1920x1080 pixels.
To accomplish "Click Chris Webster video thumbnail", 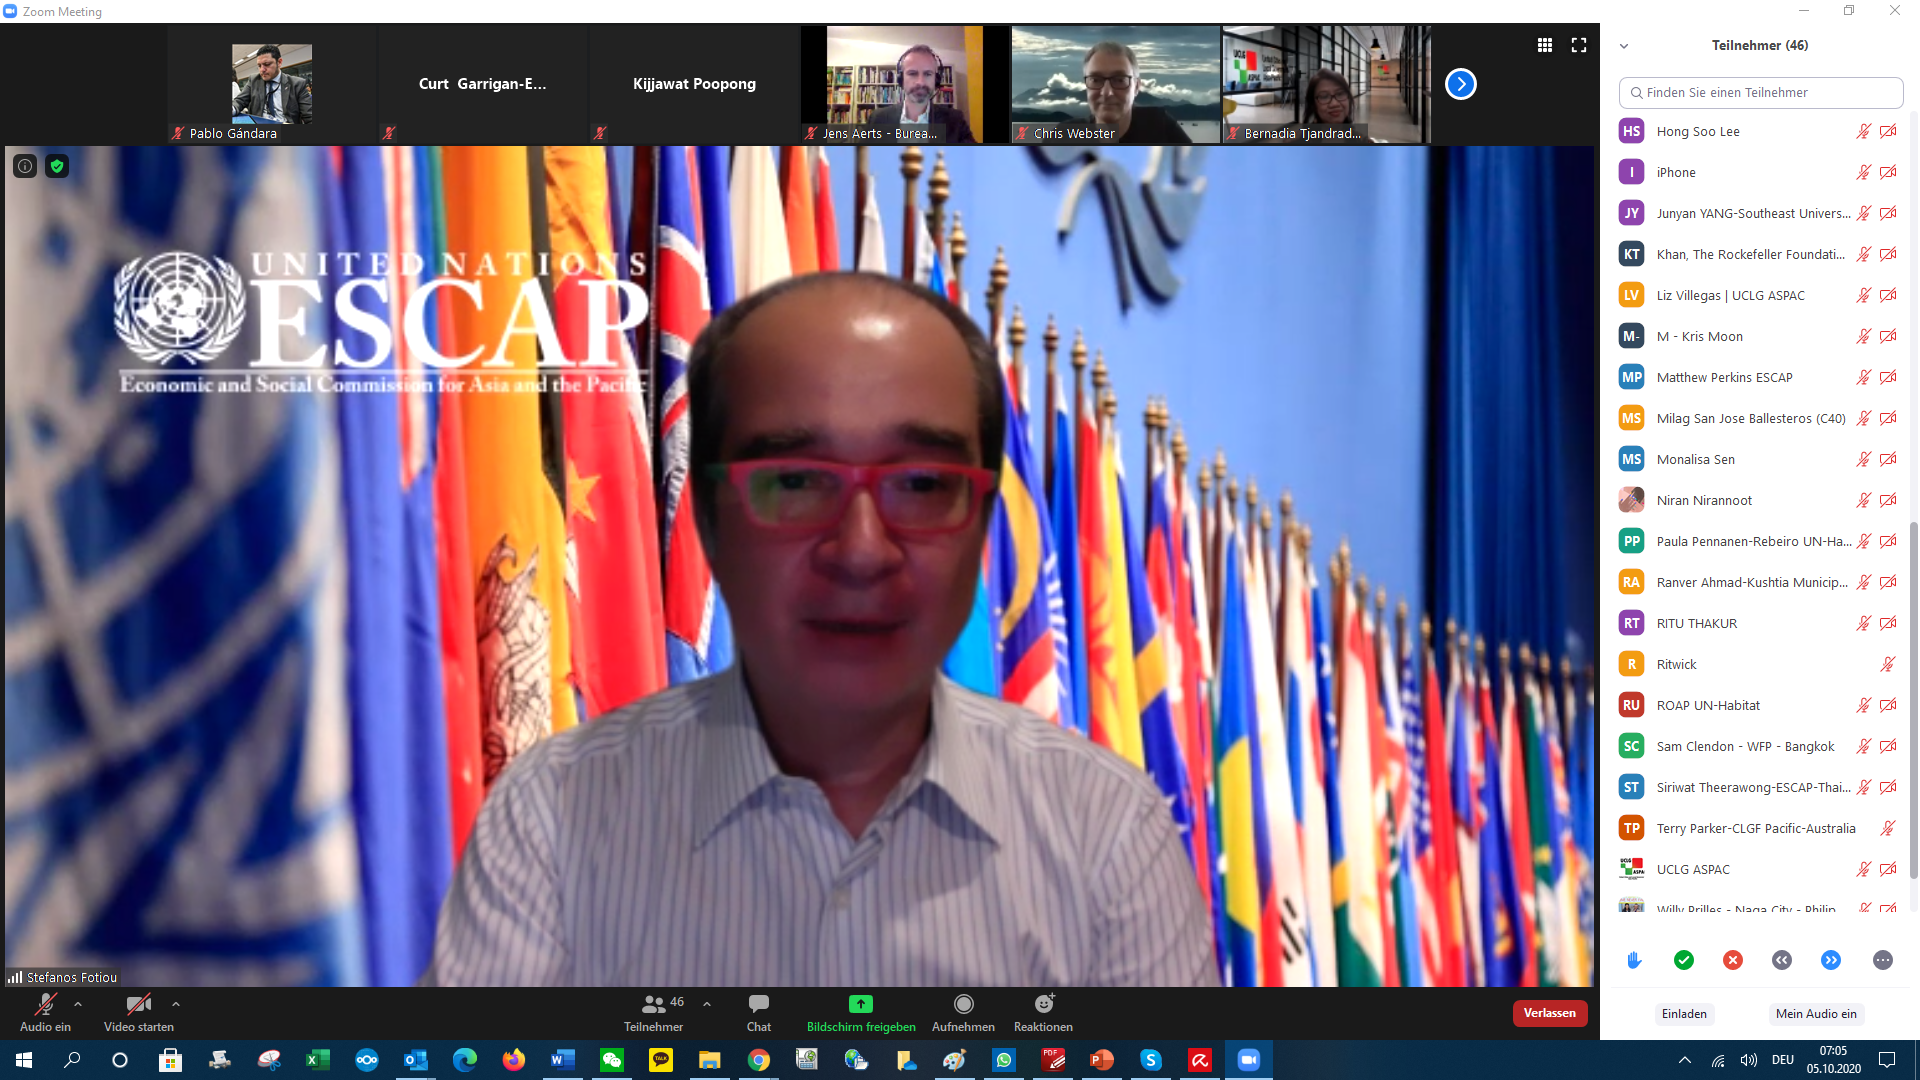I will (x=1116, y=85).
